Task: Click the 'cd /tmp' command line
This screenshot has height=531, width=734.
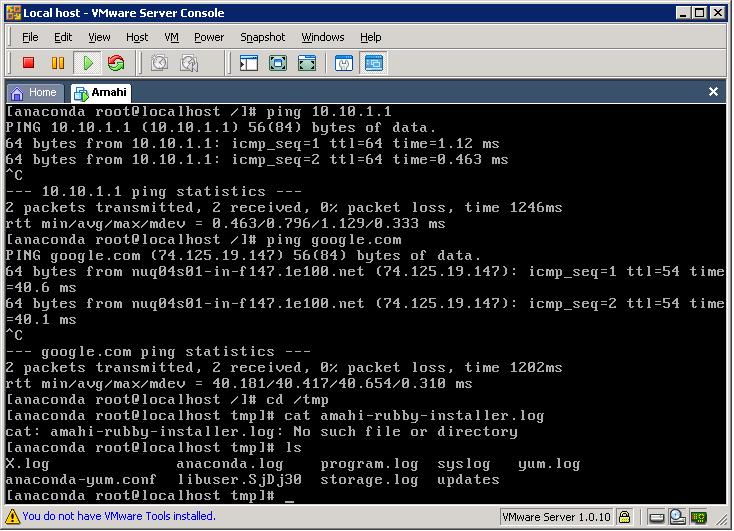Action: [167, 400]
